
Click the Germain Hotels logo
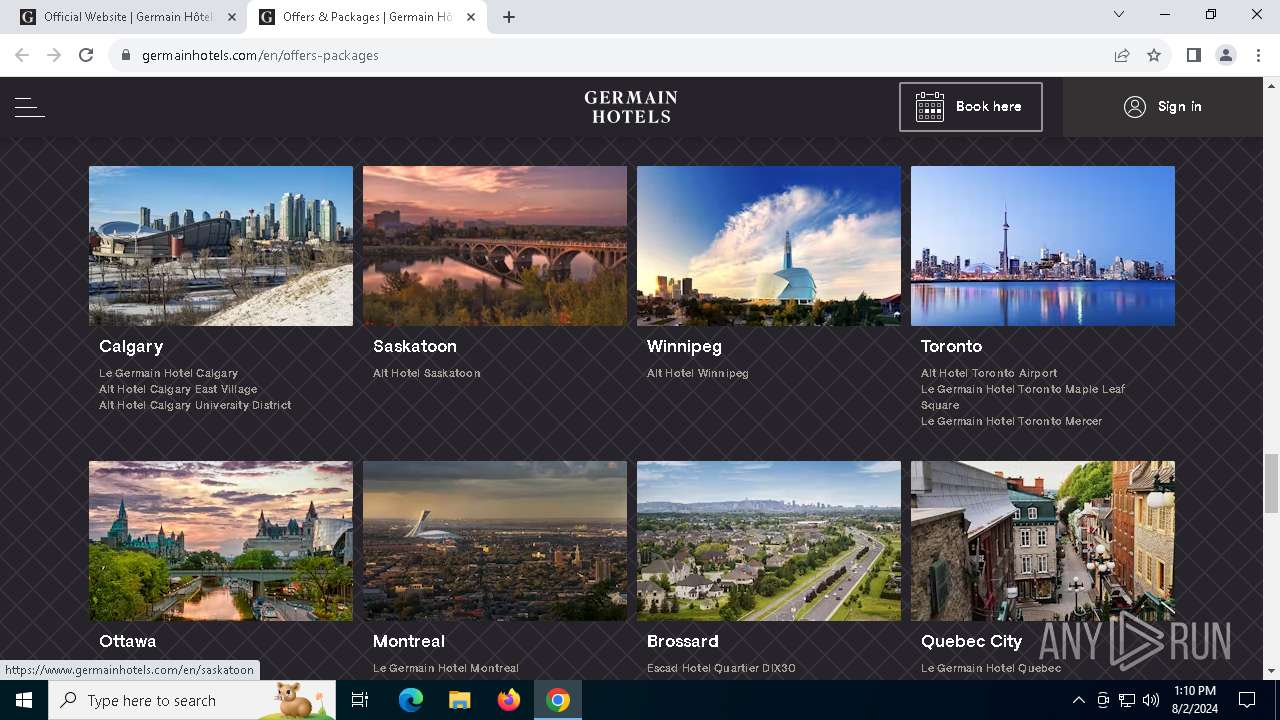(631, 107)
